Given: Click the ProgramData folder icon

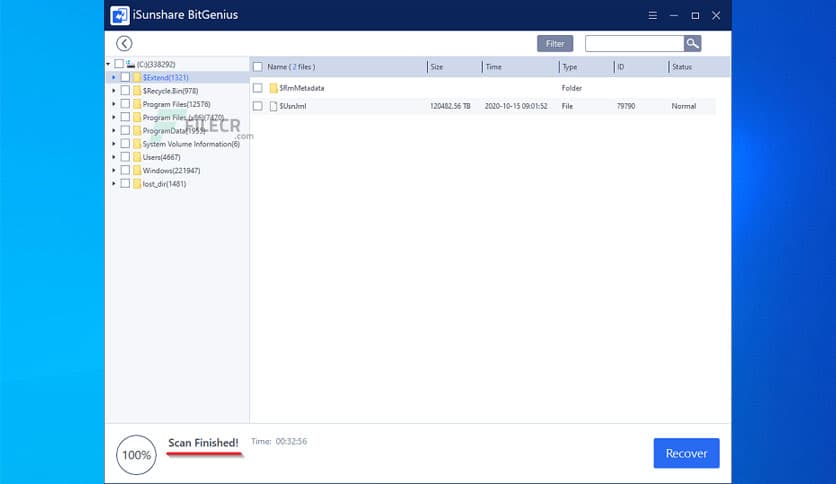Looking at the screenshot, I should point(137,131).
